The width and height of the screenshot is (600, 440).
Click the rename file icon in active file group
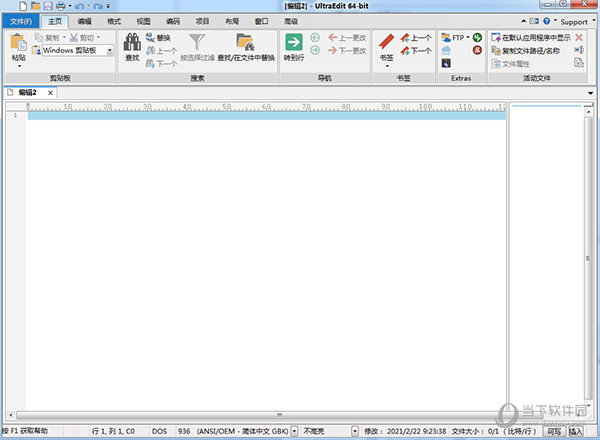(x=579, y=50)
